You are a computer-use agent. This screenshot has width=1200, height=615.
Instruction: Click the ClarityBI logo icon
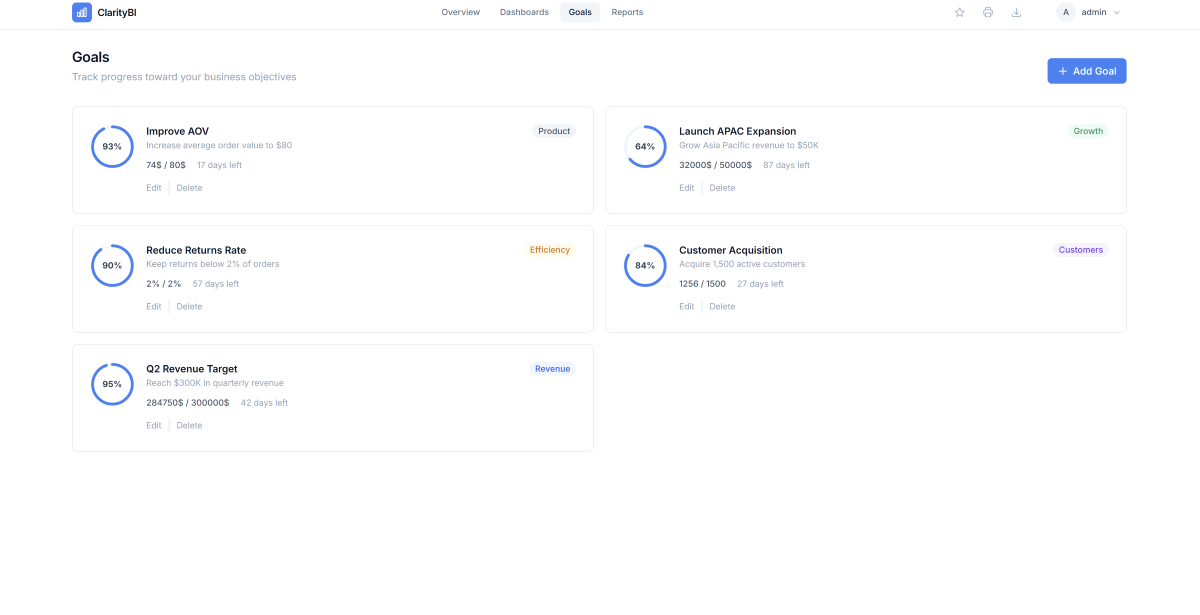(x=82, y=12)
